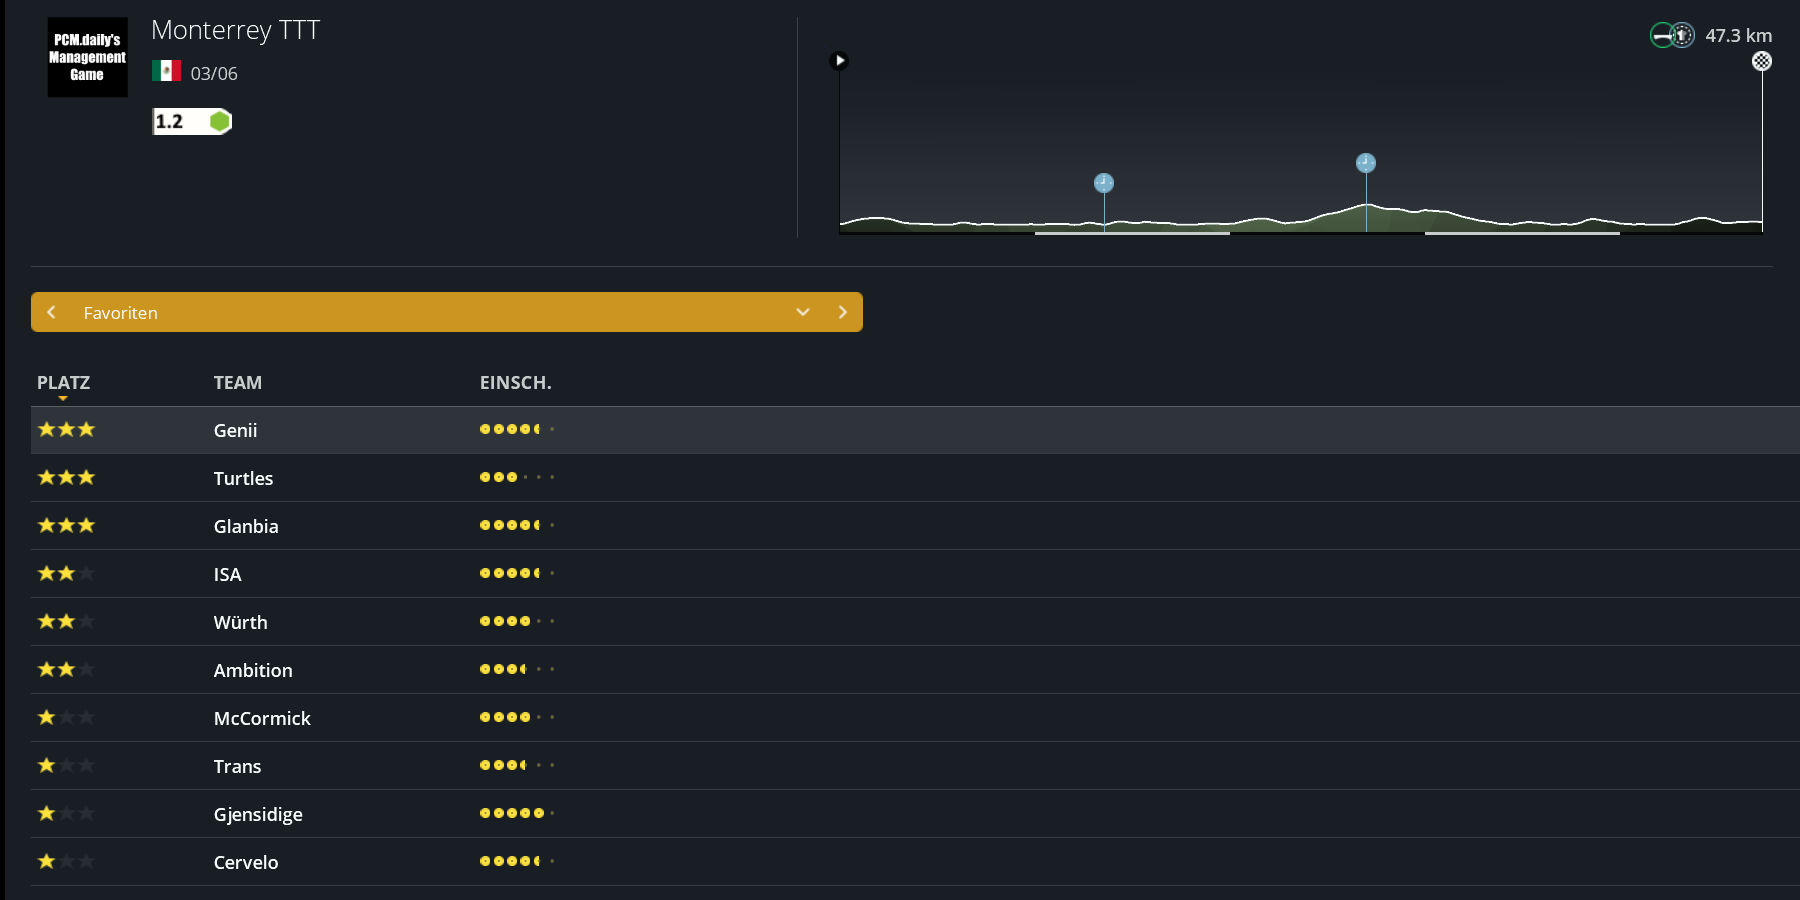The image size is (1800, 900).
Task: Go to previous view with left arrow
Action: point(52,313)
